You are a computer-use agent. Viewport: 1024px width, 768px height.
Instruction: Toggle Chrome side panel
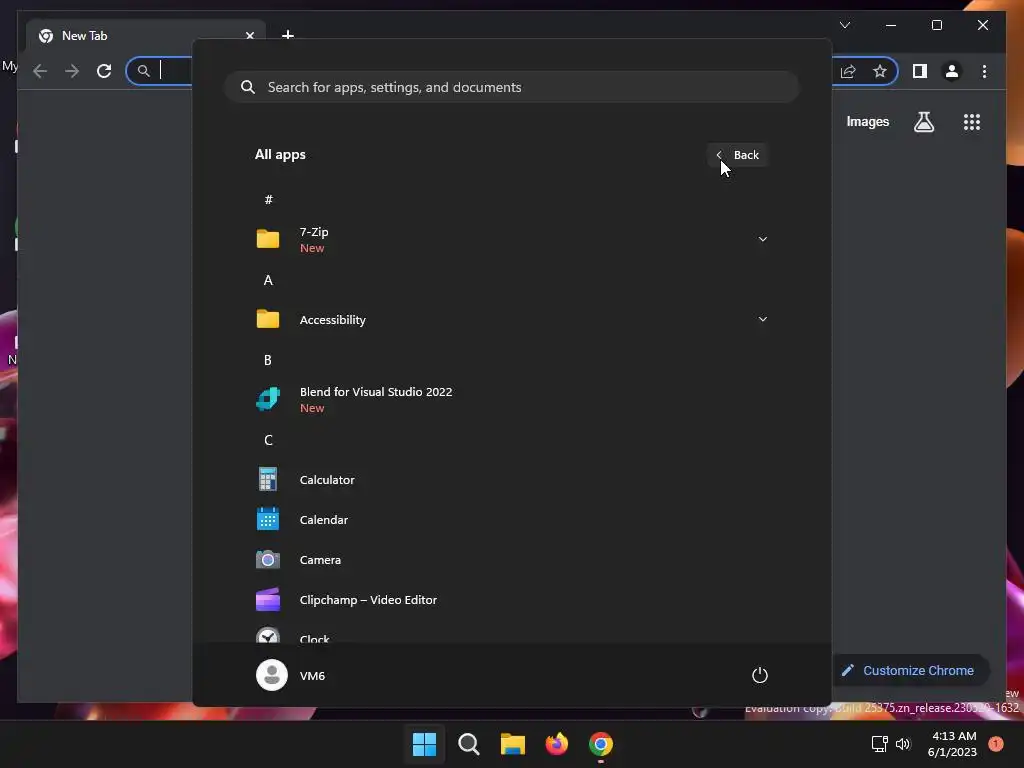[x=920, y=71]
